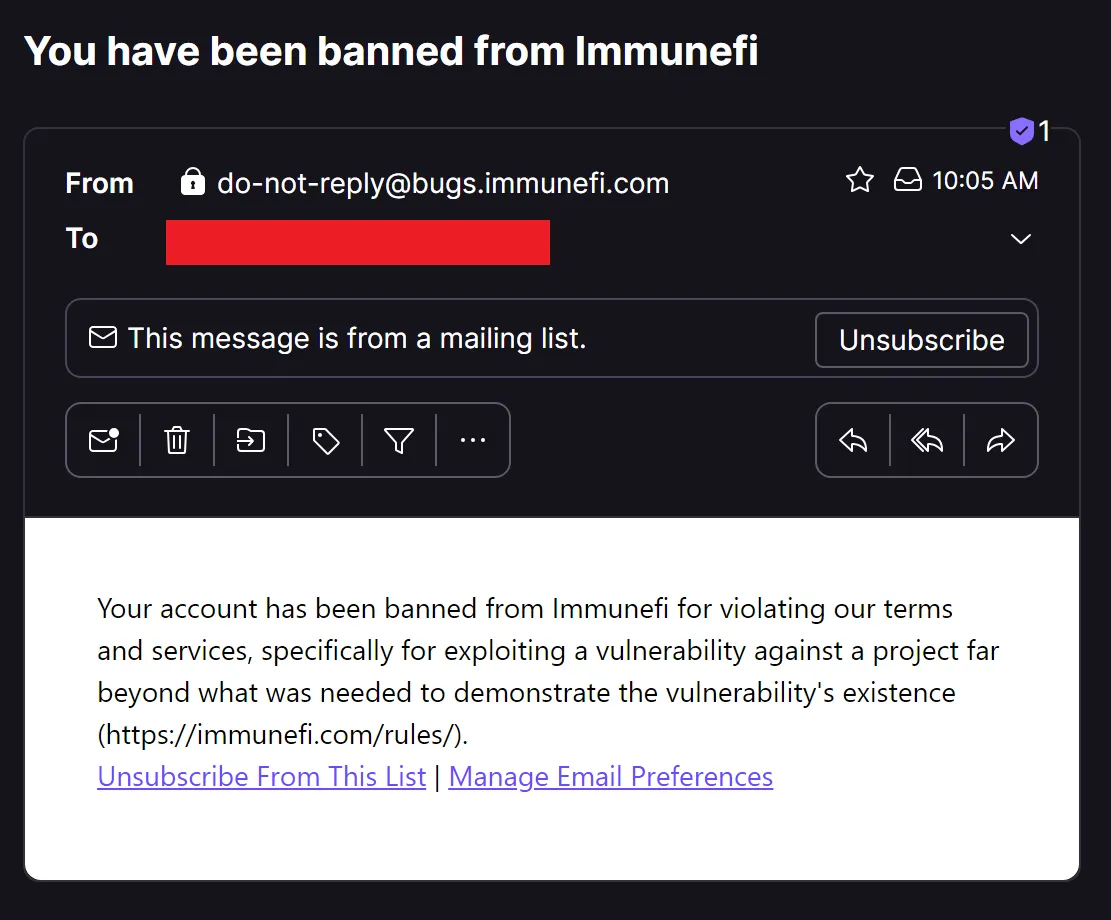The image size is (1111, 920).
Task: Forward this email message
Action: point(1001,440)
